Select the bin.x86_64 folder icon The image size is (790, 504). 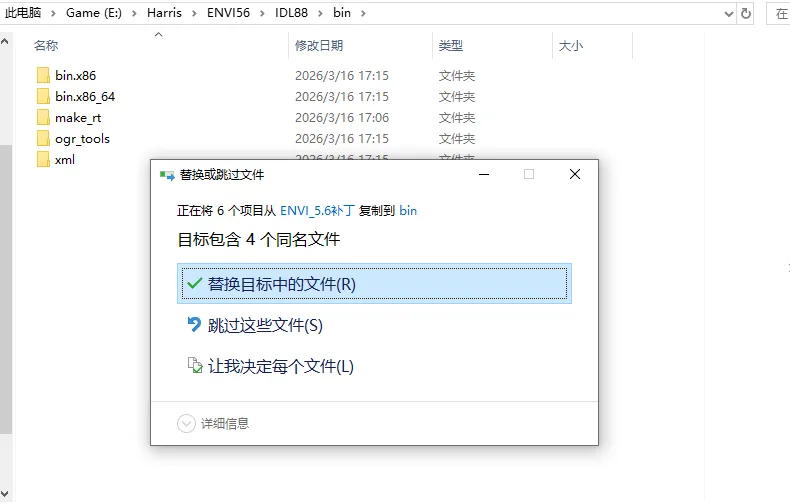(x=43, y=96)
